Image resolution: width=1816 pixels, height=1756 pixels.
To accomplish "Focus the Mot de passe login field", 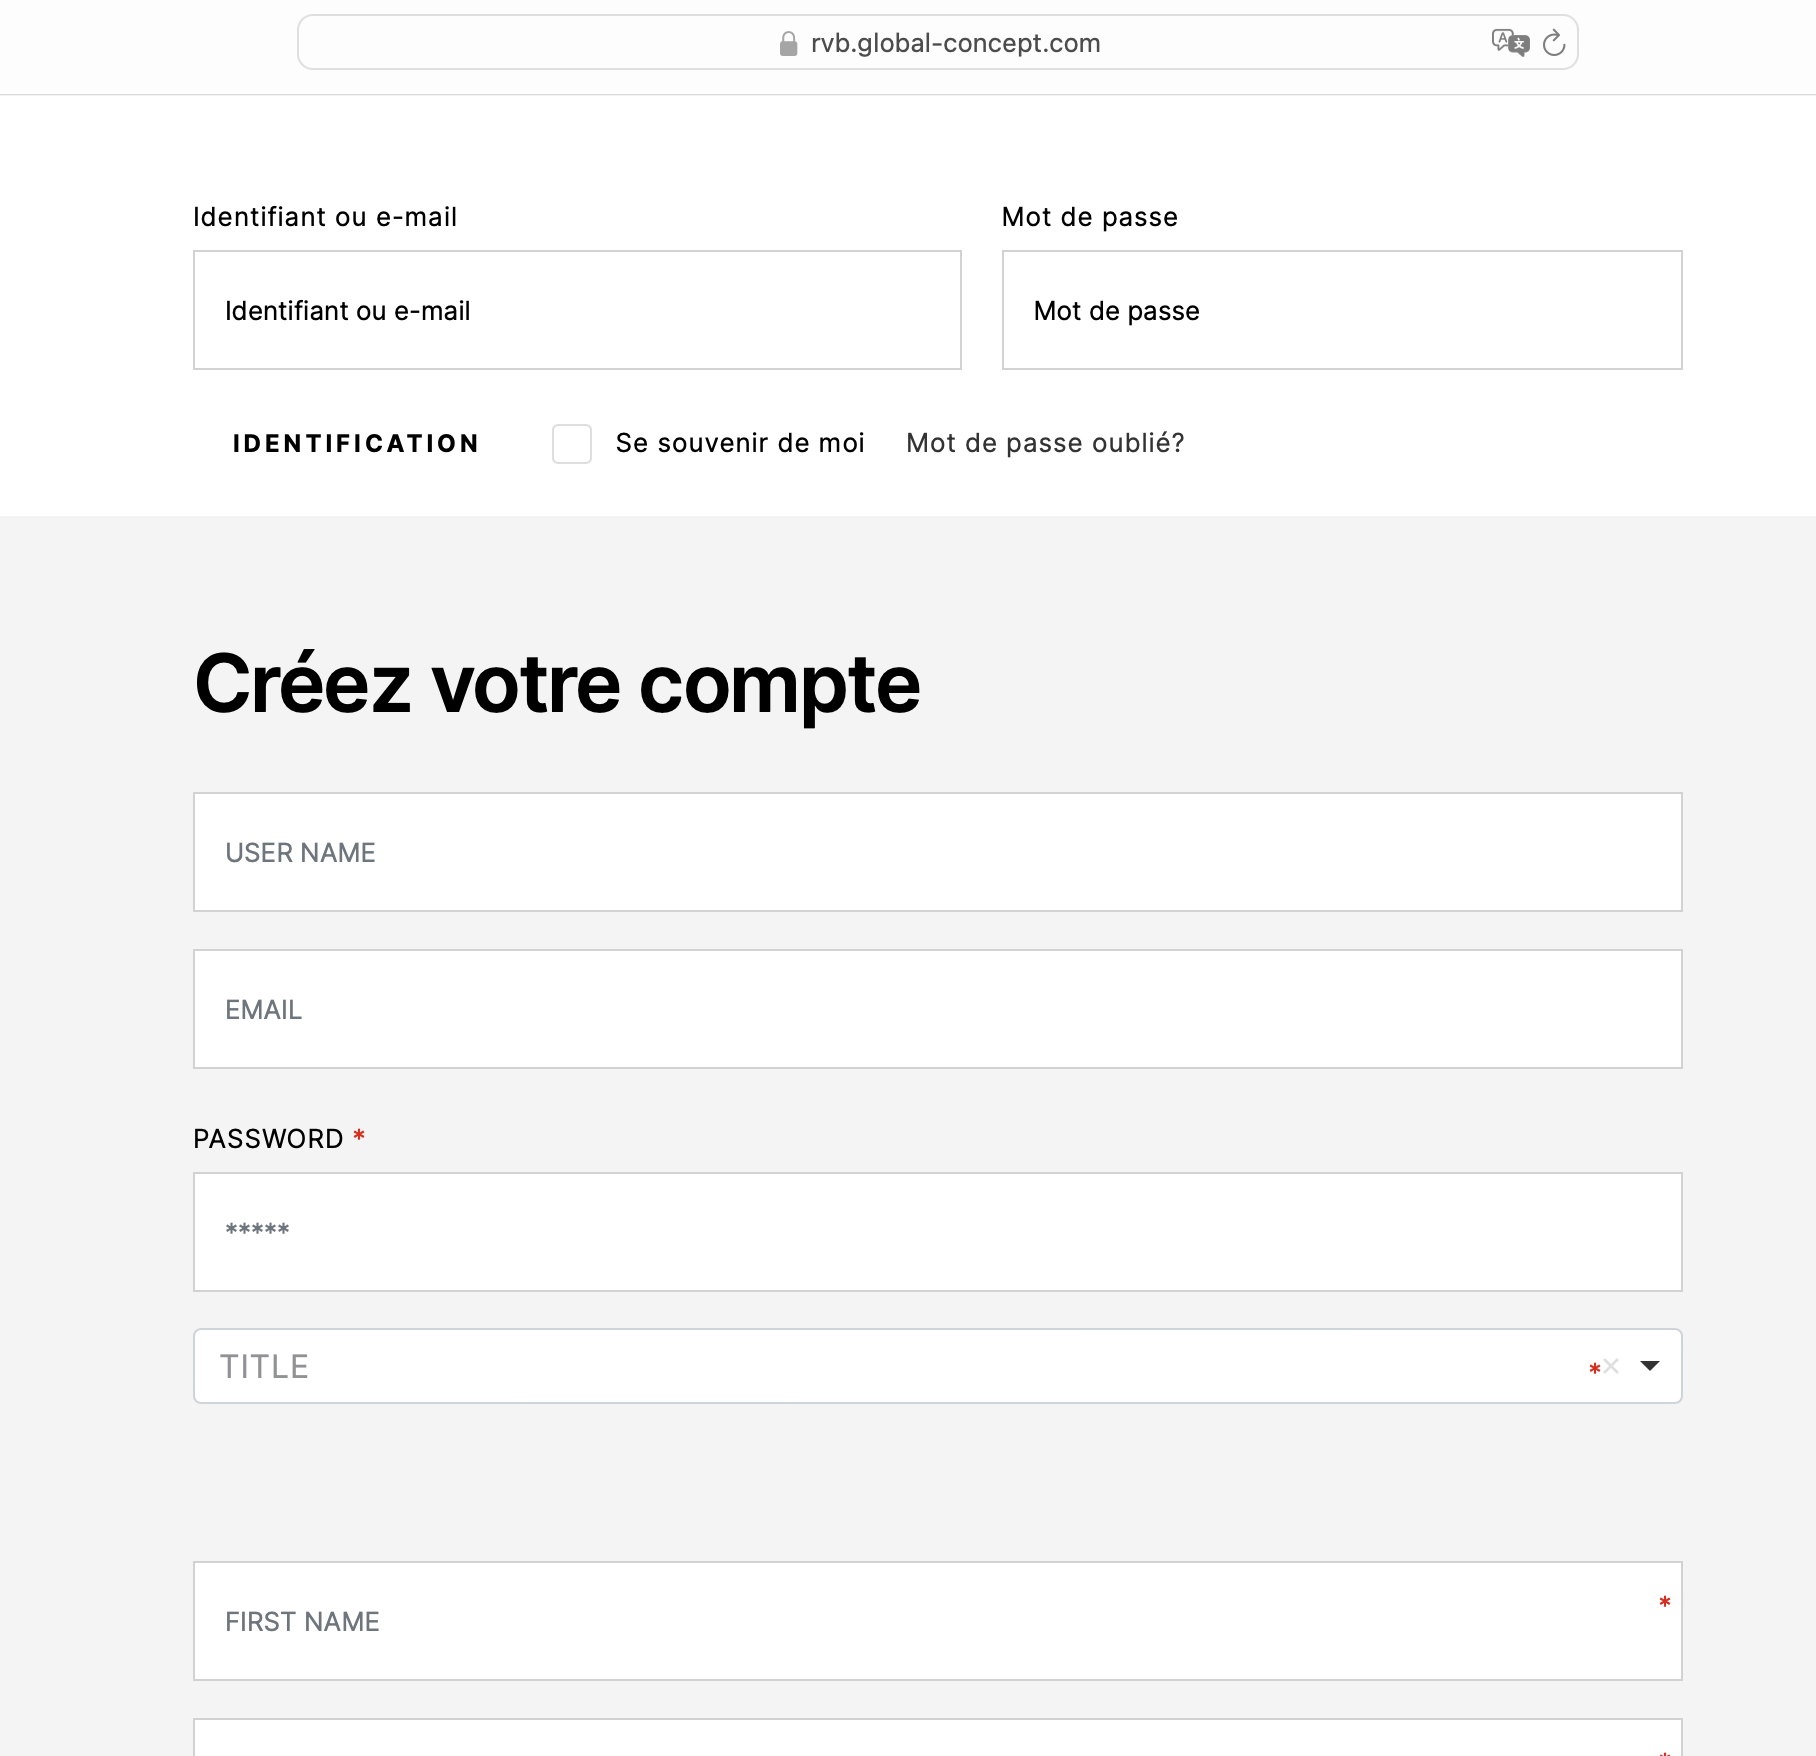I will pyautogui.click(x=1342, y=310).
